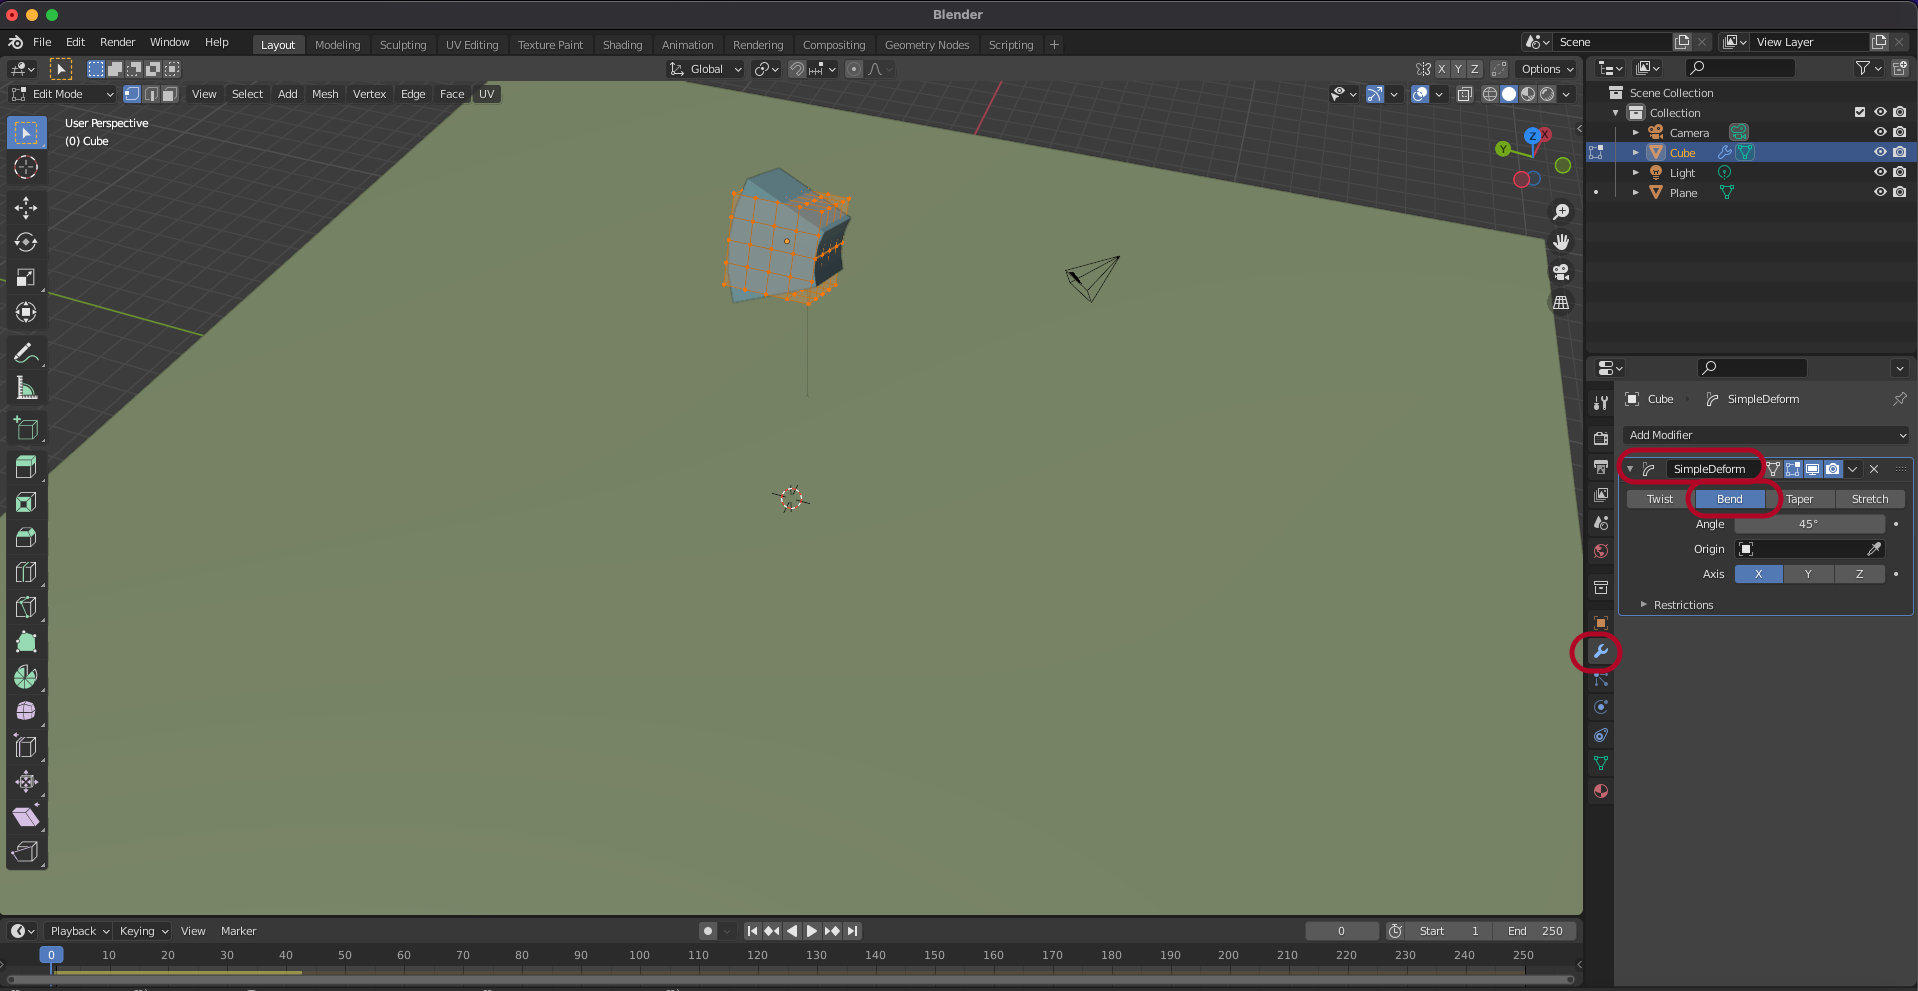The image size is (1918, 991).
Task: Click the End frame 250 field
Action: pyautogui.click(x=1535, y=931)
